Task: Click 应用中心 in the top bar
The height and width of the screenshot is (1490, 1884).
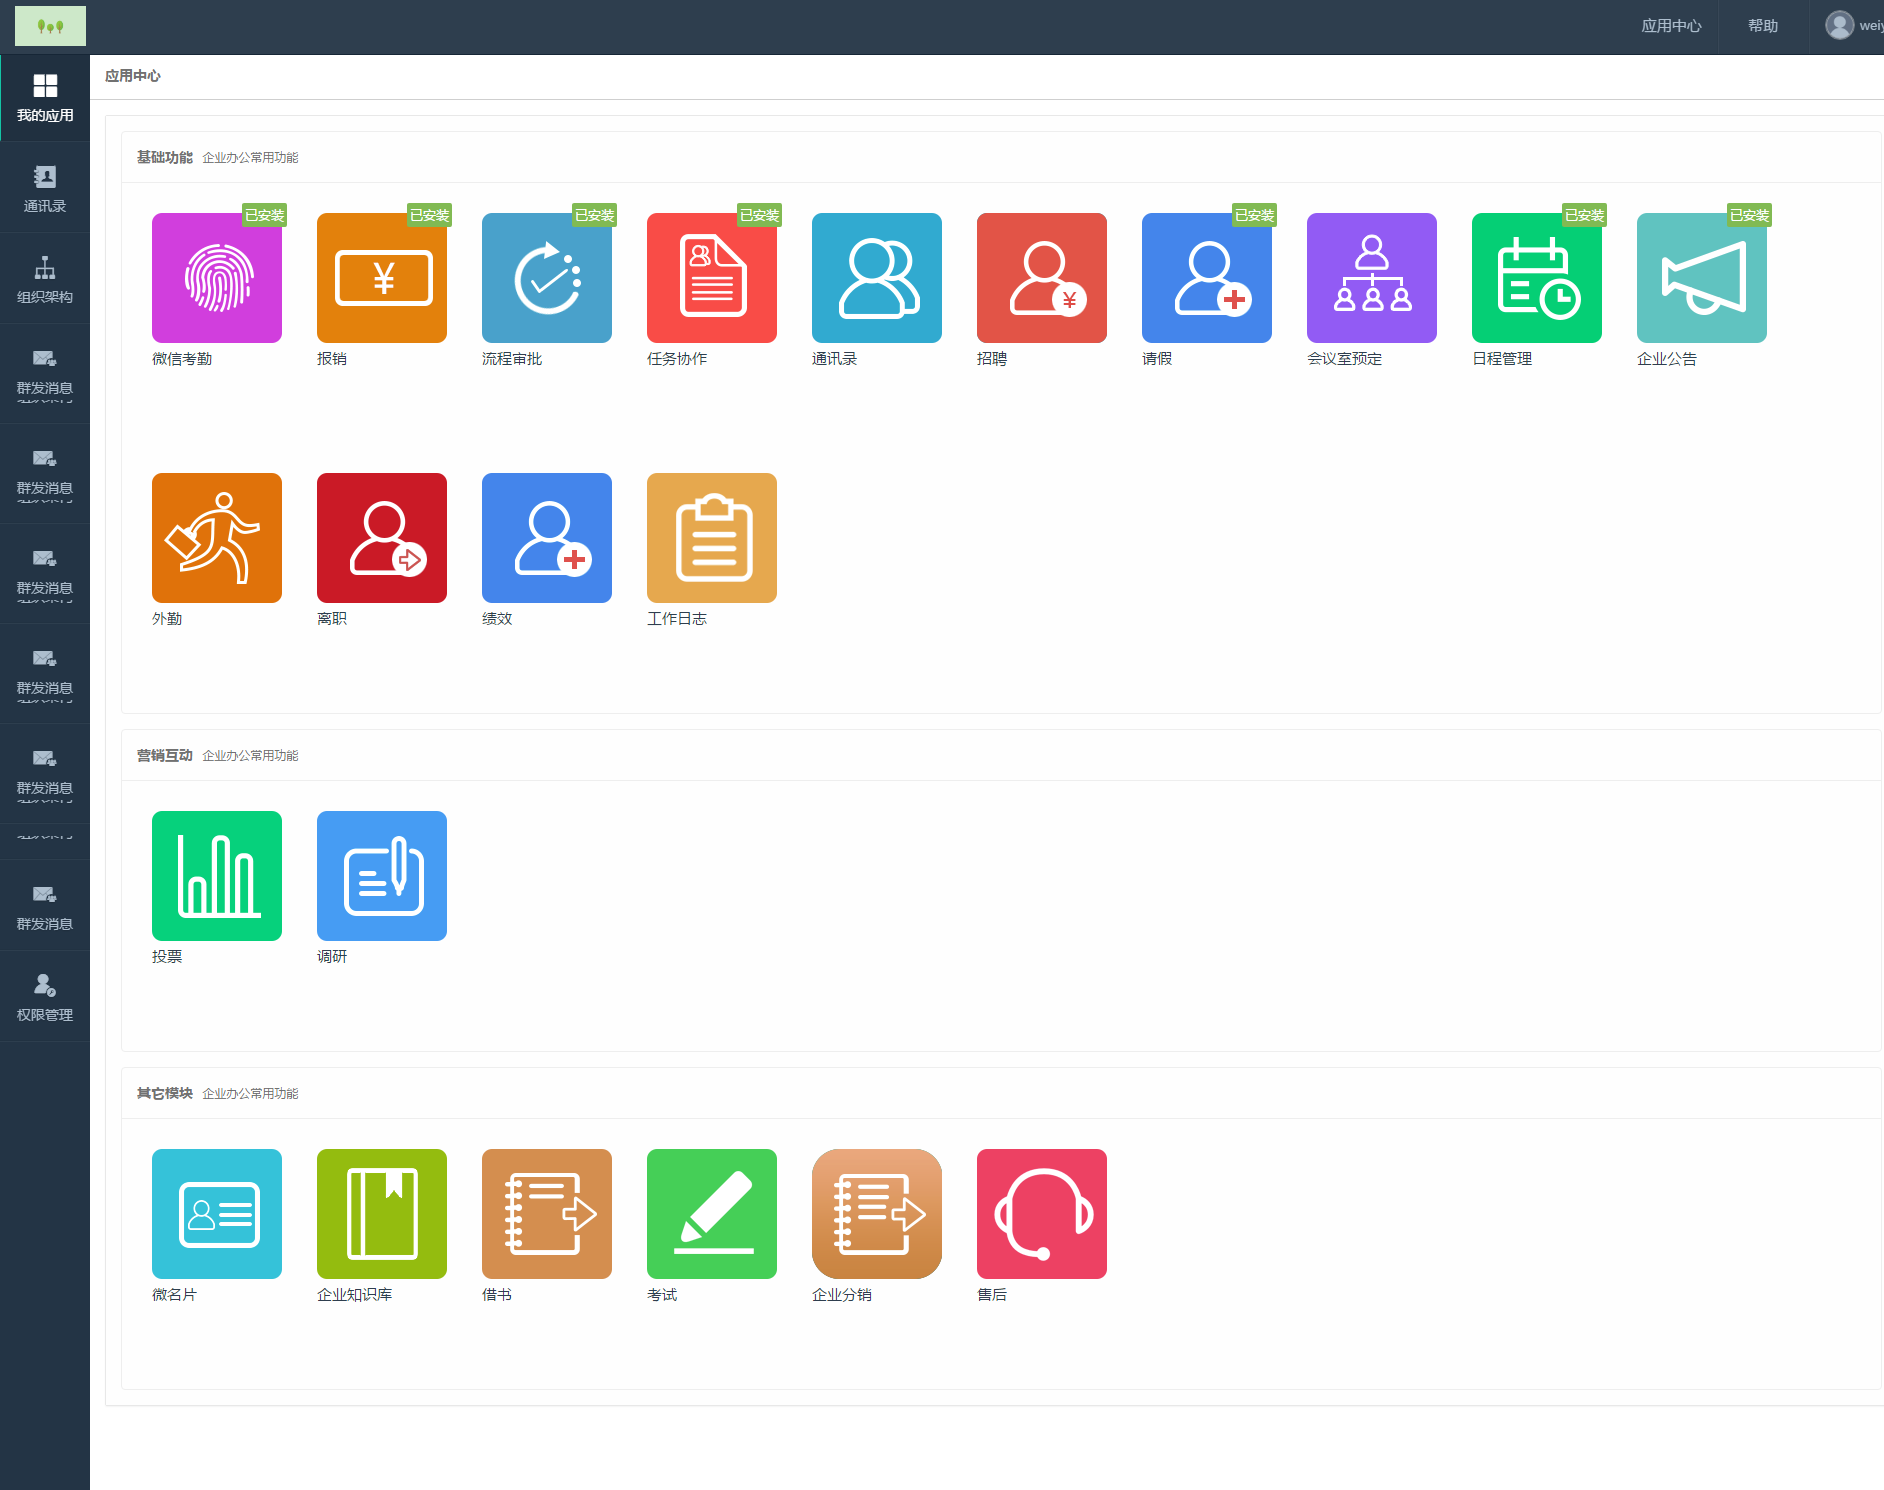Action: [x=1671, y=26]
